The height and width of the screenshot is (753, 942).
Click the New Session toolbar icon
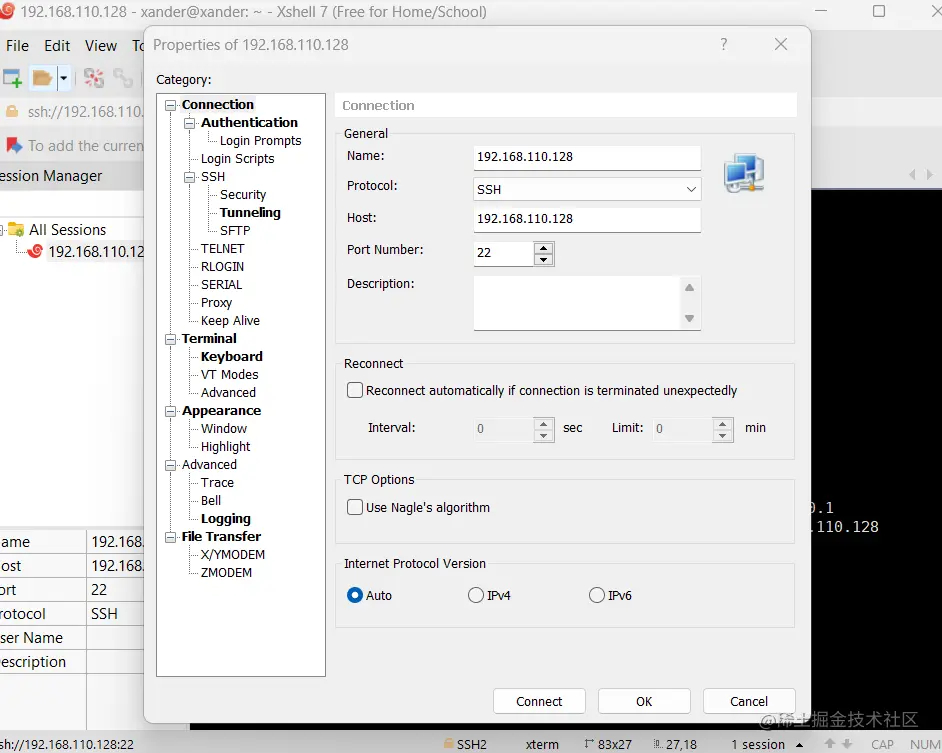13,78
